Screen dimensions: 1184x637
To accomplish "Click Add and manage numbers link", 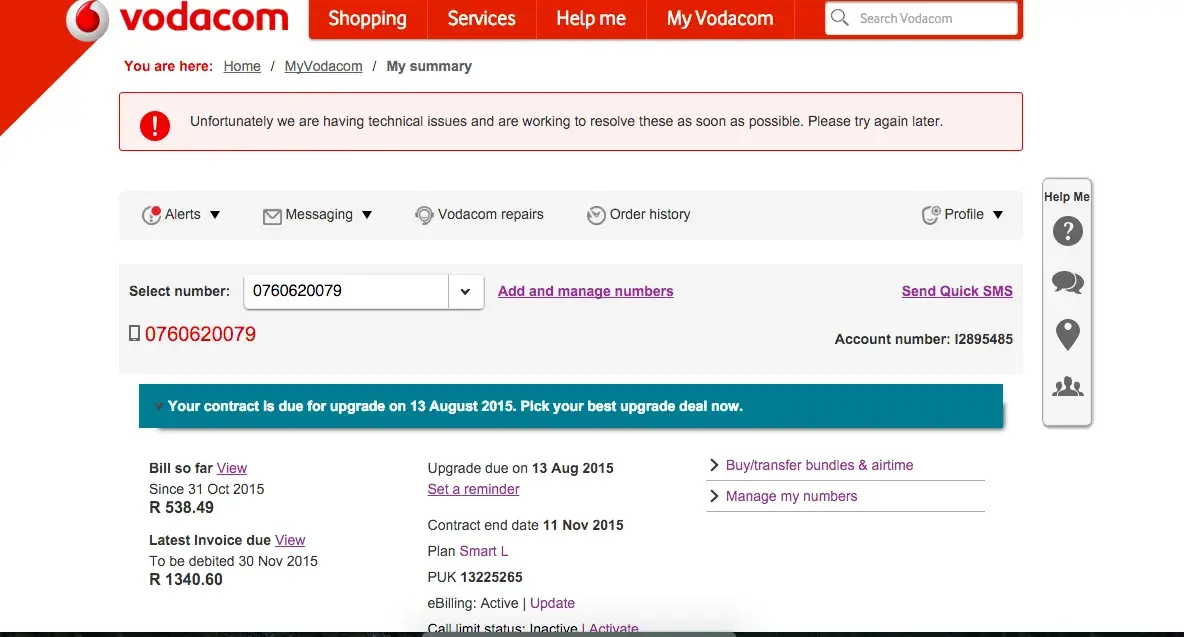I will pos(585,291).
